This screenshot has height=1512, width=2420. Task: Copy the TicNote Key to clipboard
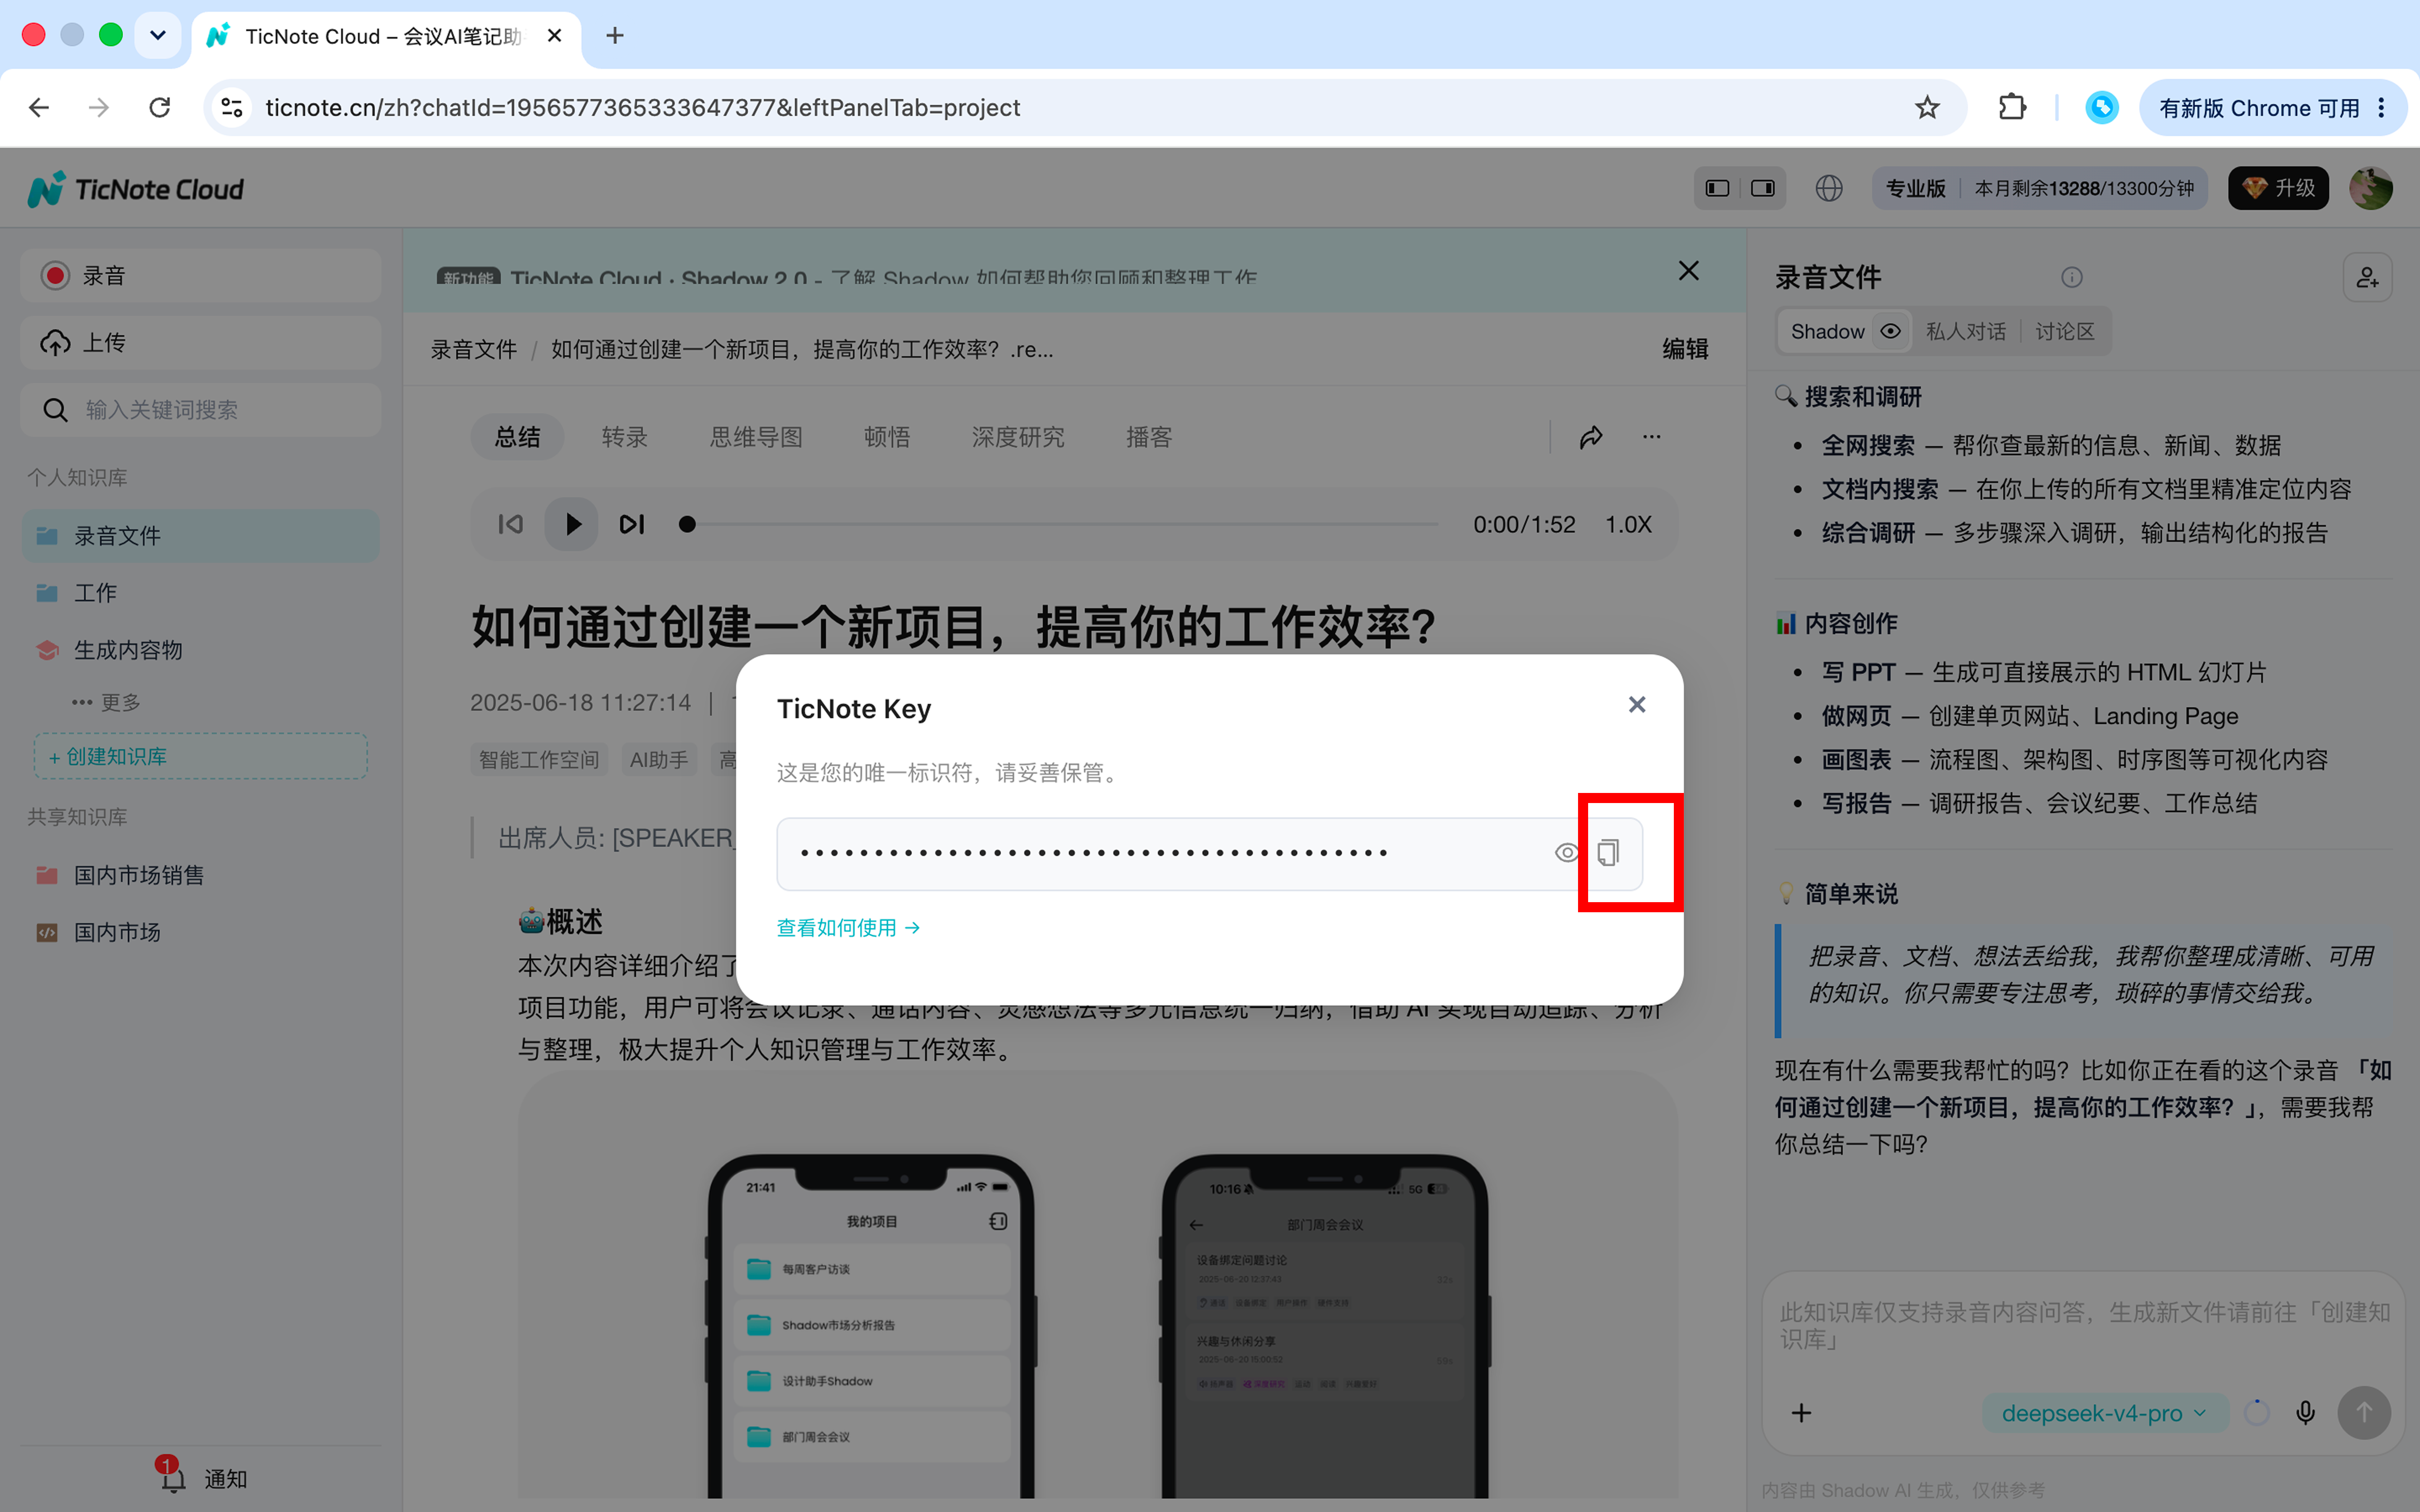click(x=1608, y=853)
